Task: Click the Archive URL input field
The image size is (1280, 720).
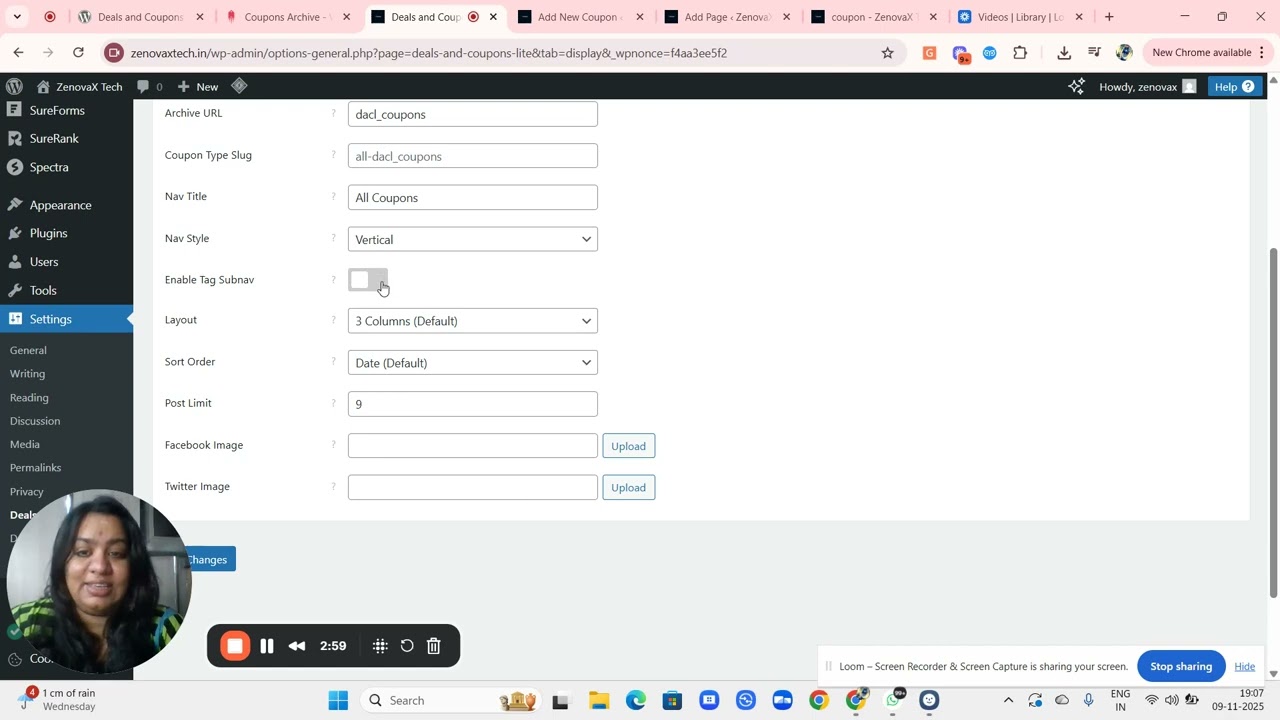Action: [473, 114]
